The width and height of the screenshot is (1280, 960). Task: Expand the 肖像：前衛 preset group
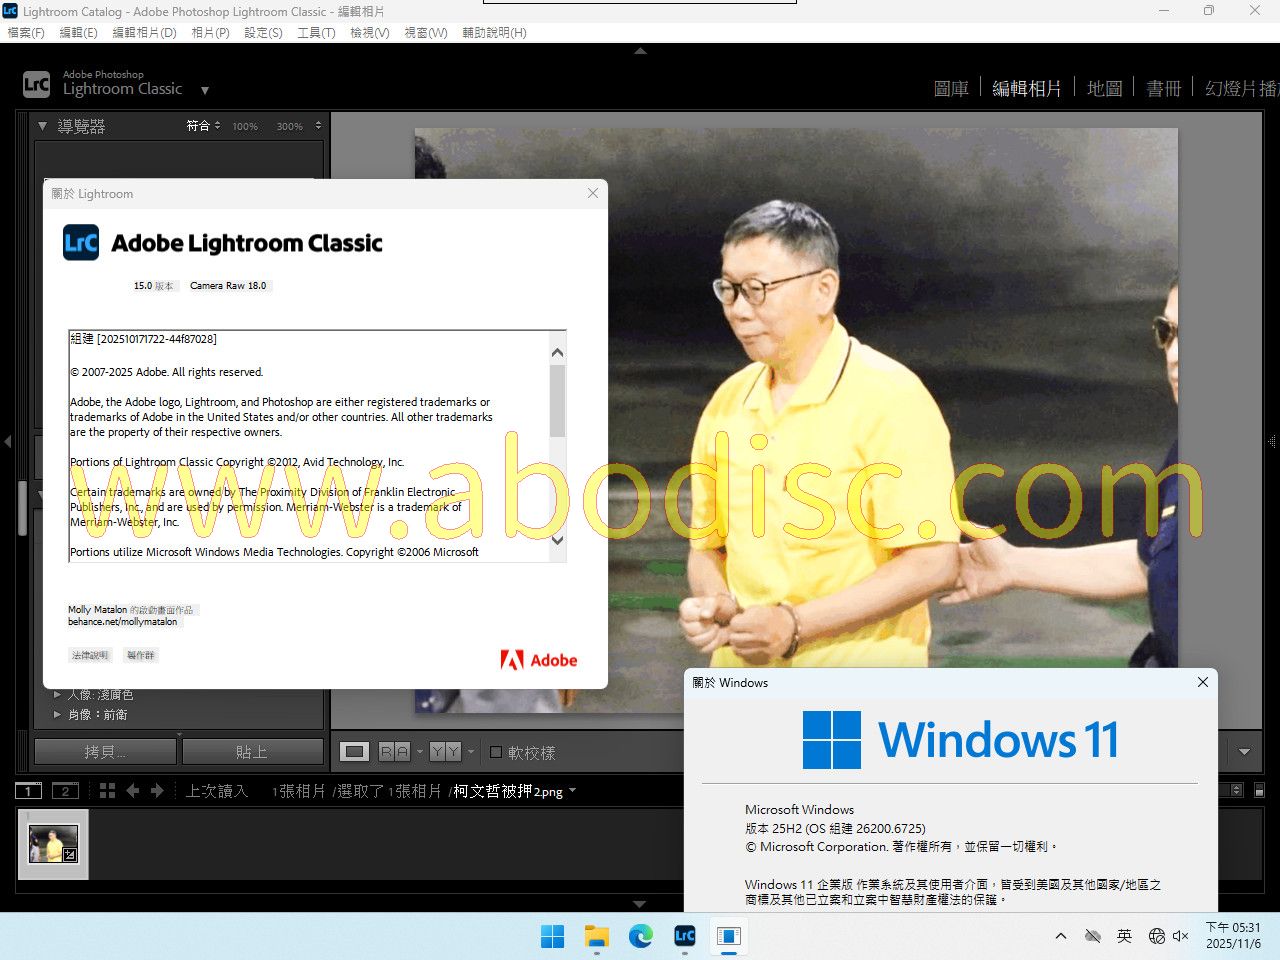[x=57, y=714]
